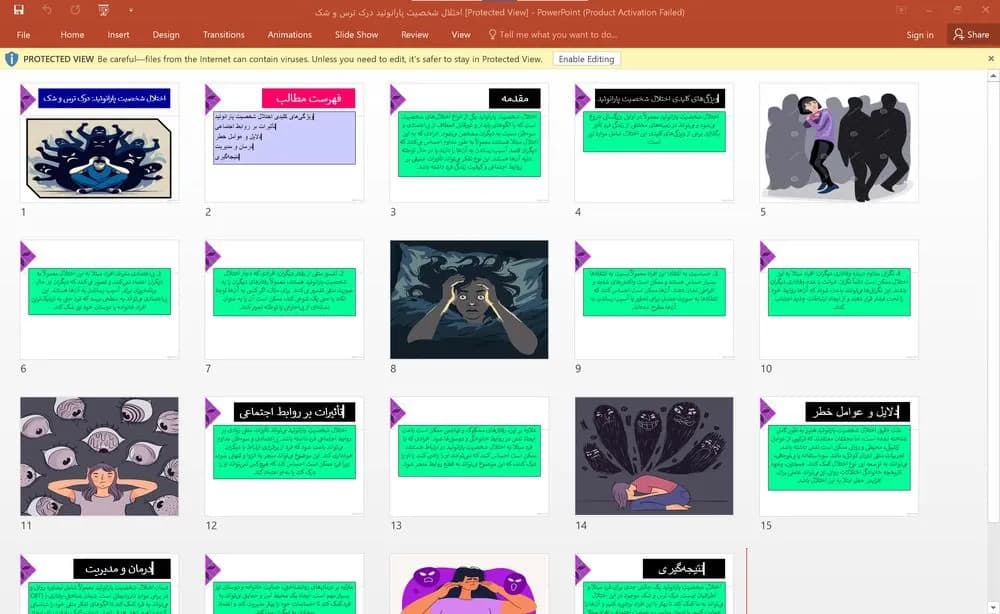Select slide 14 with the dark ghost figures

[x=654, y=456]
